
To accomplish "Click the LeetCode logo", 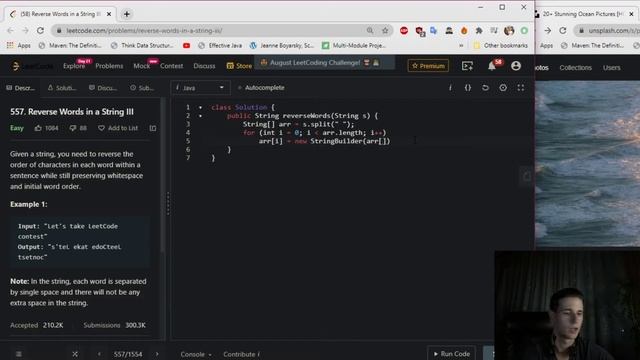I will [32, 66].
